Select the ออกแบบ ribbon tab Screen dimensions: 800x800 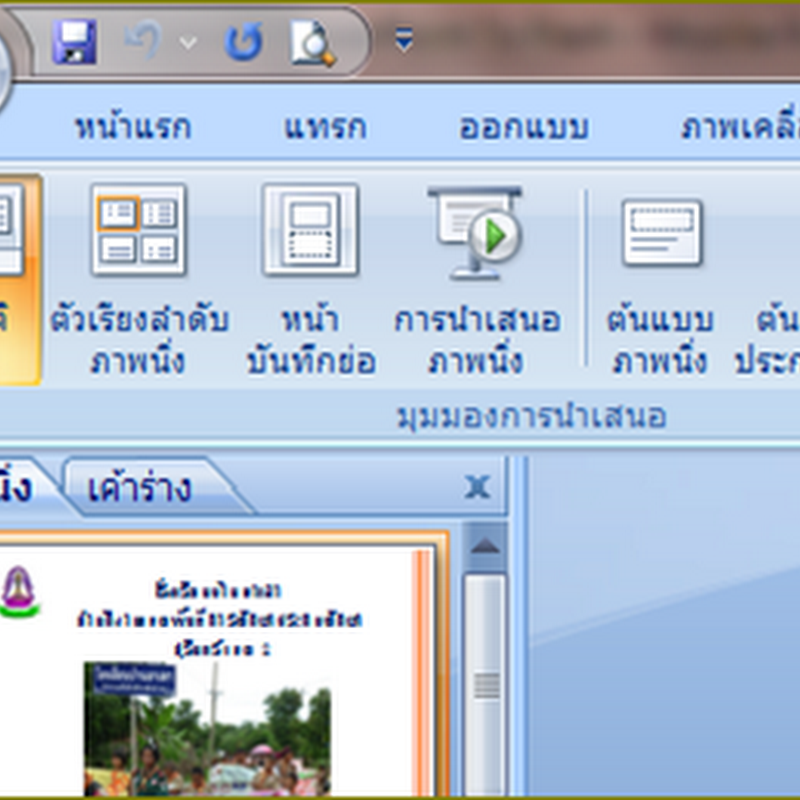pyautogui.click(x=524, y=127)
